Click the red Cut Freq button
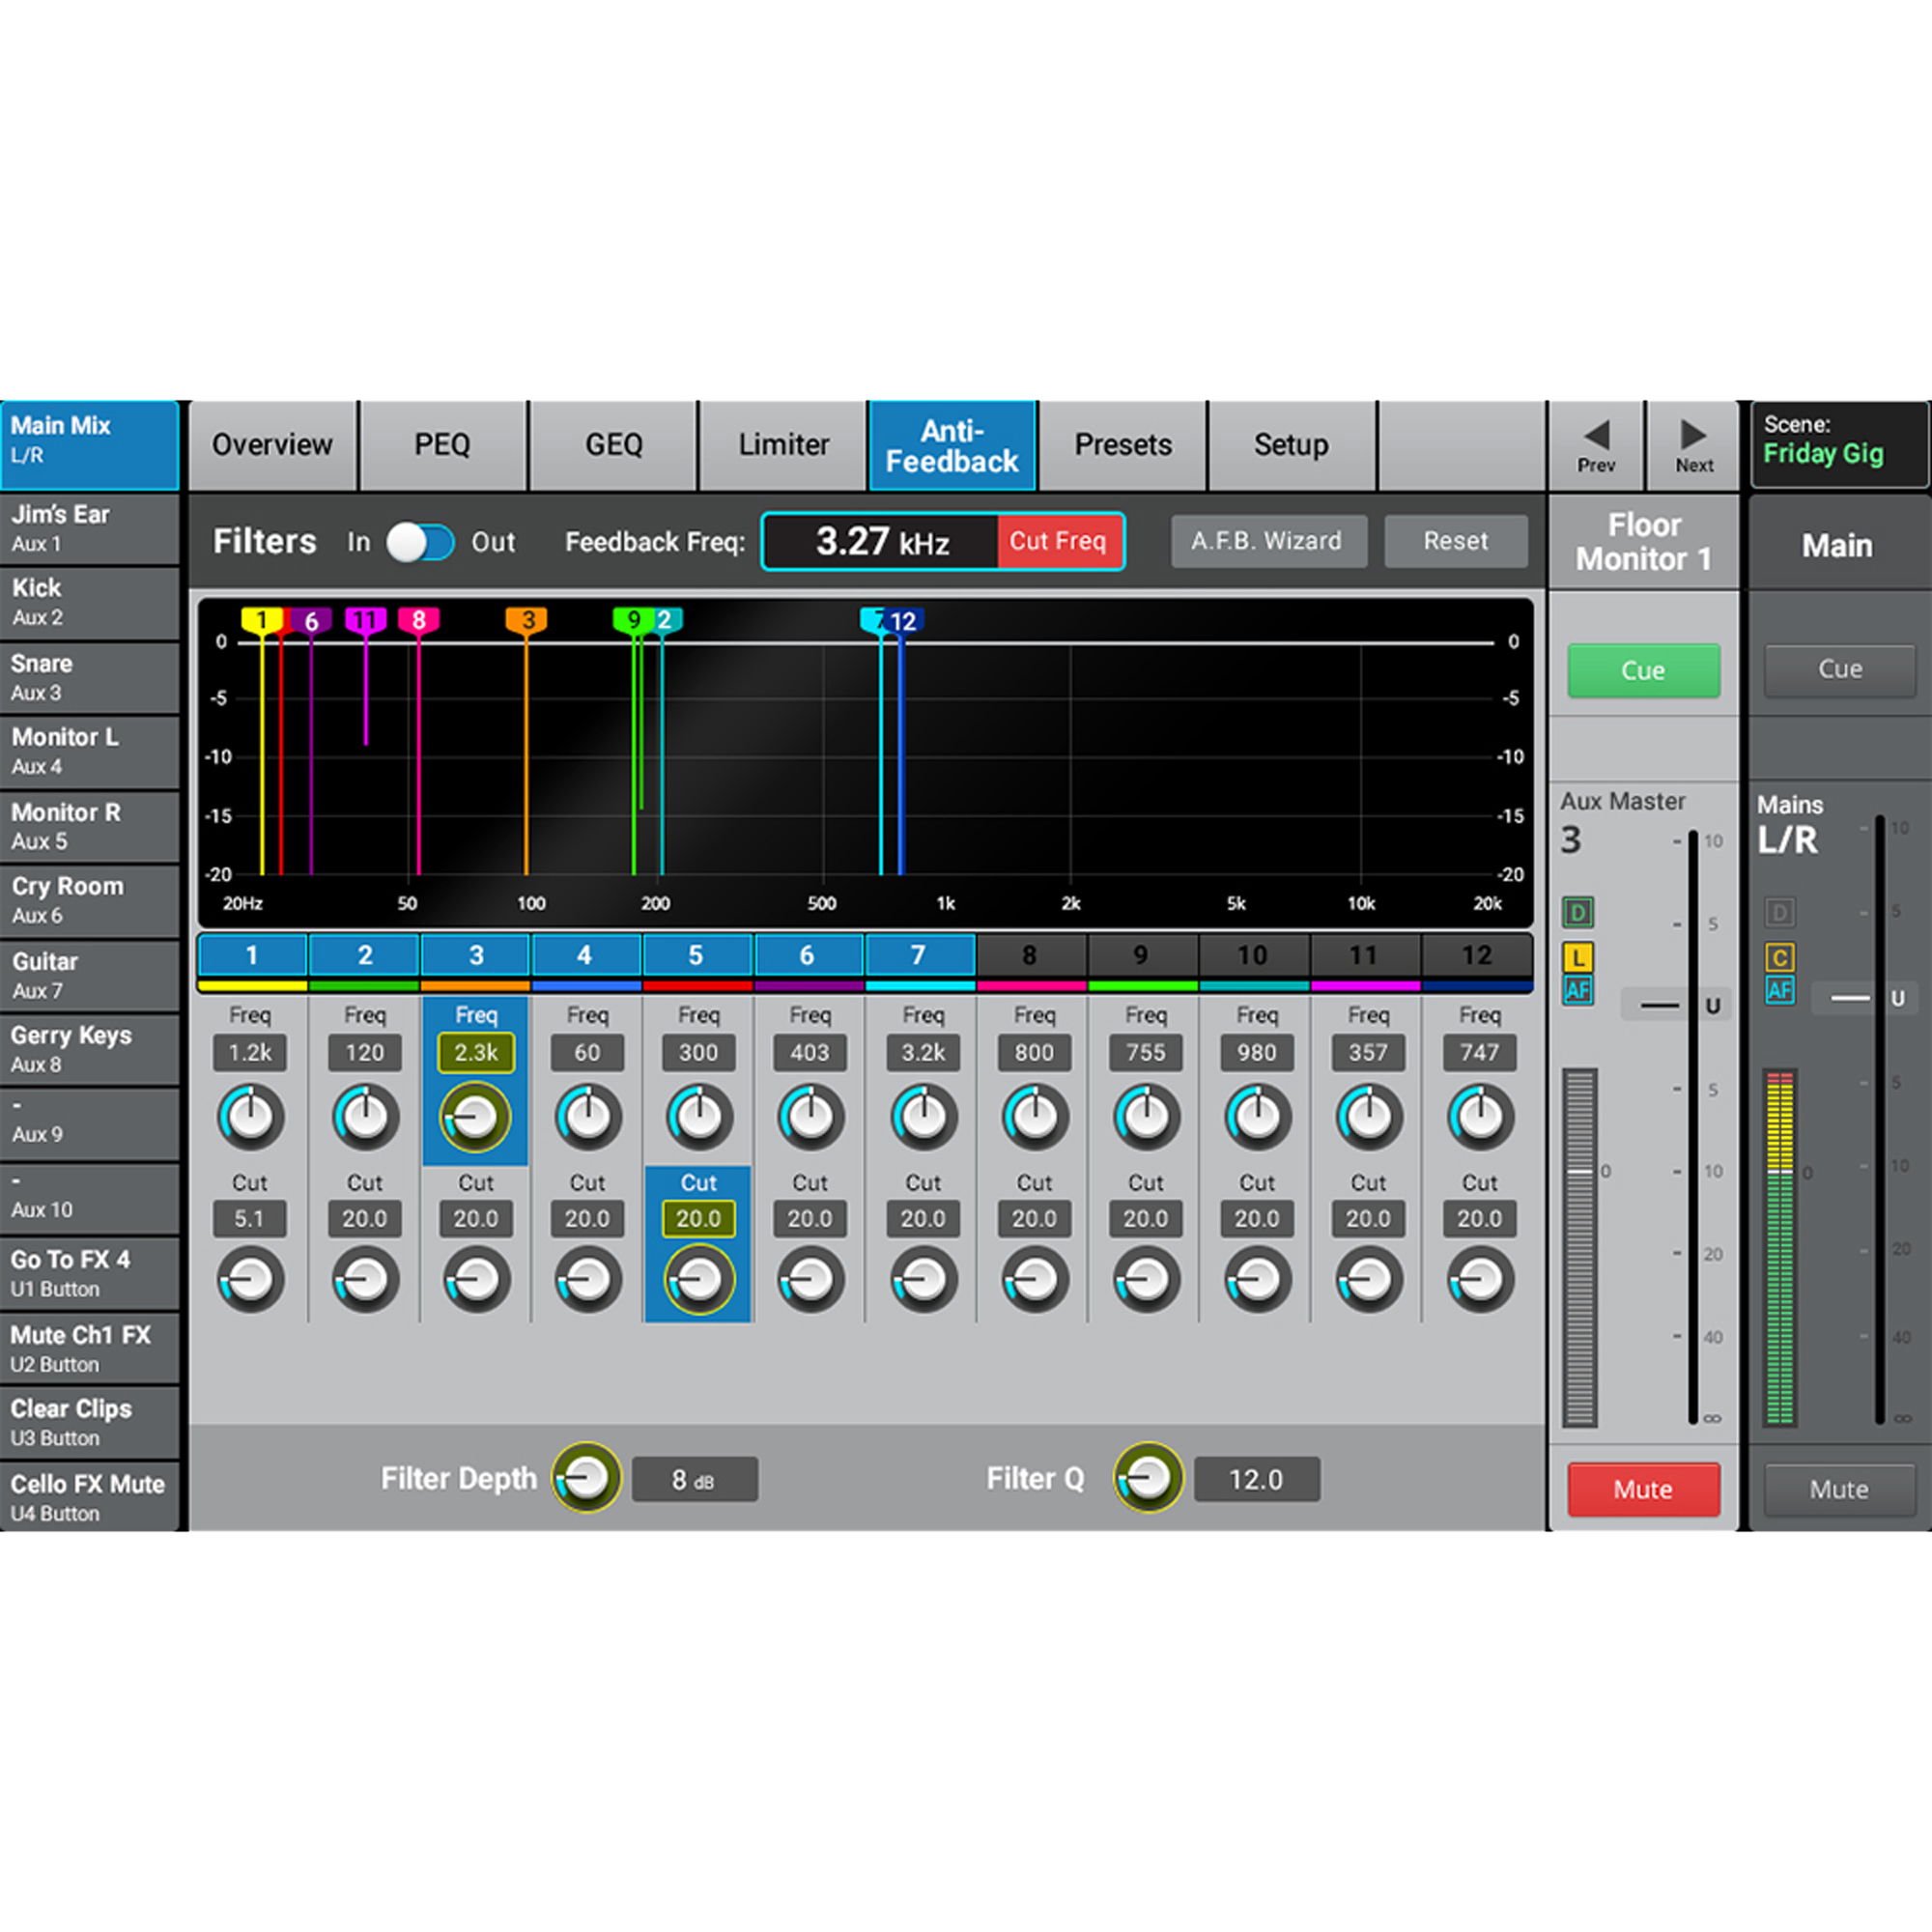Image resolution: width=1932 pixels, height=1932 pixels. click(x=1058, y=541)
